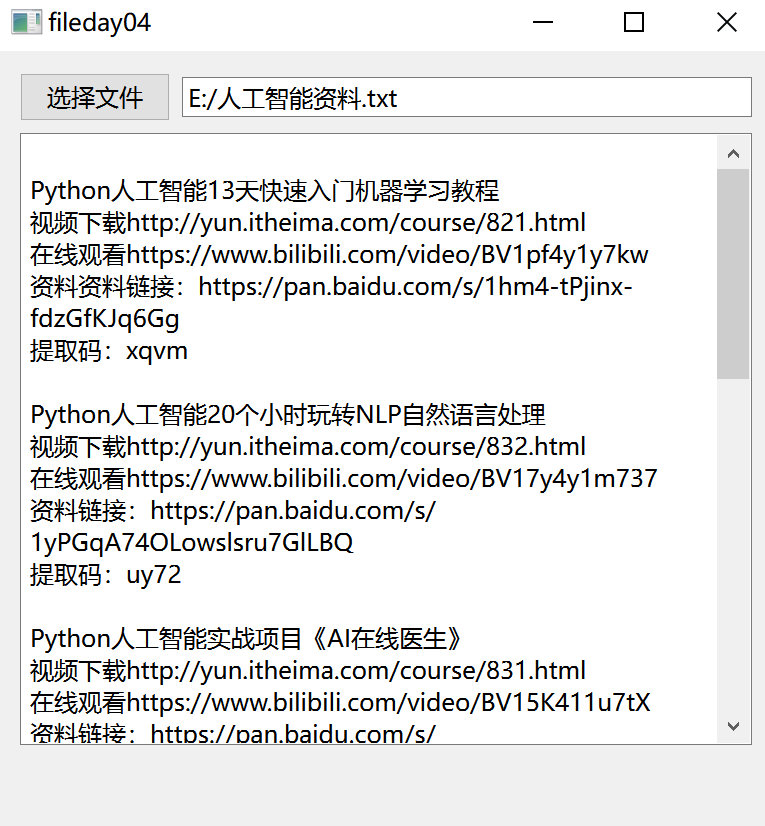This screenshot has width=765, height=826.
Task: Click the line 提取码：uy72
Action: pos(105,575)
